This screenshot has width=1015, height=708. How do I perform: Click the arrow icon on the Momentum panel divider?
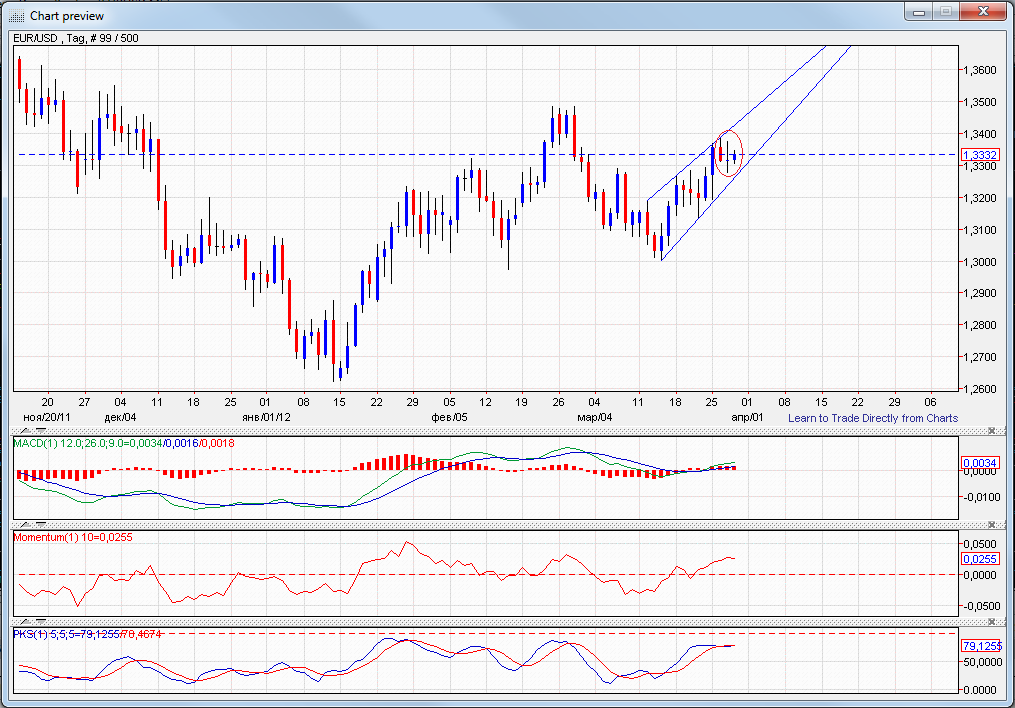click(25, 525)
